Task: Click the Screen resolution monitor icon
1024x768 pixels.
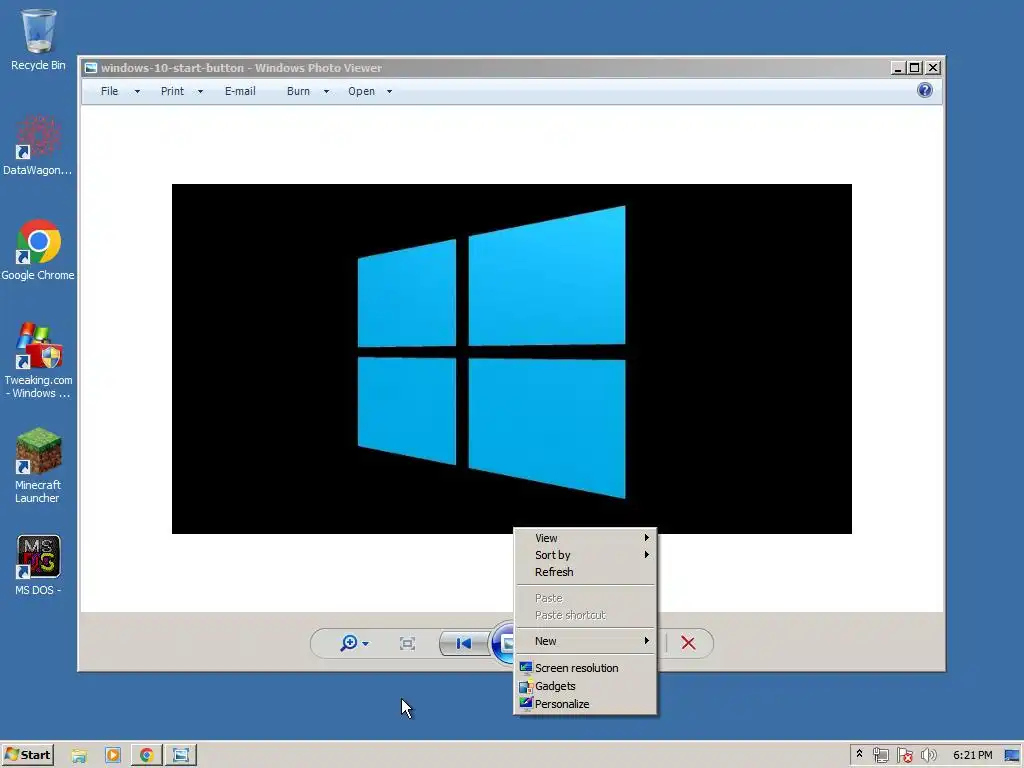Action: (526, 667)
